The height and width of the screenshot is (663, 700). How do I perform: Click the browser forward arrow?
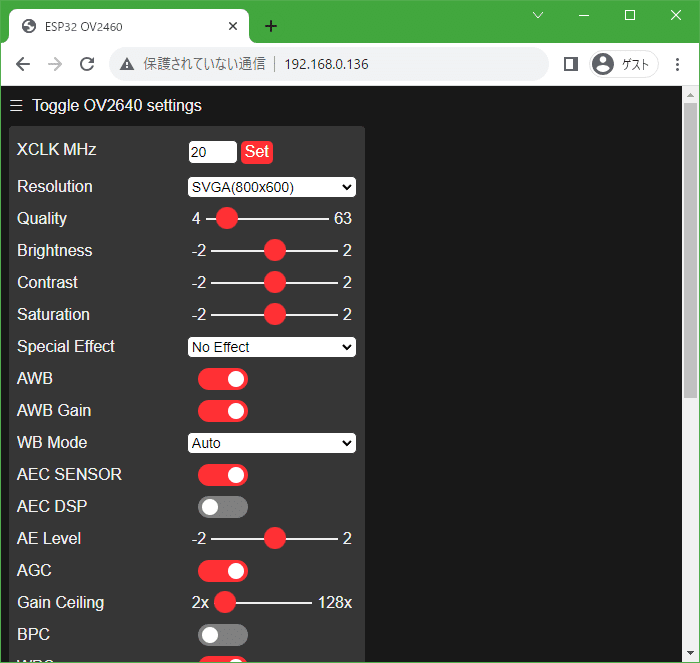tap(55, 64)
